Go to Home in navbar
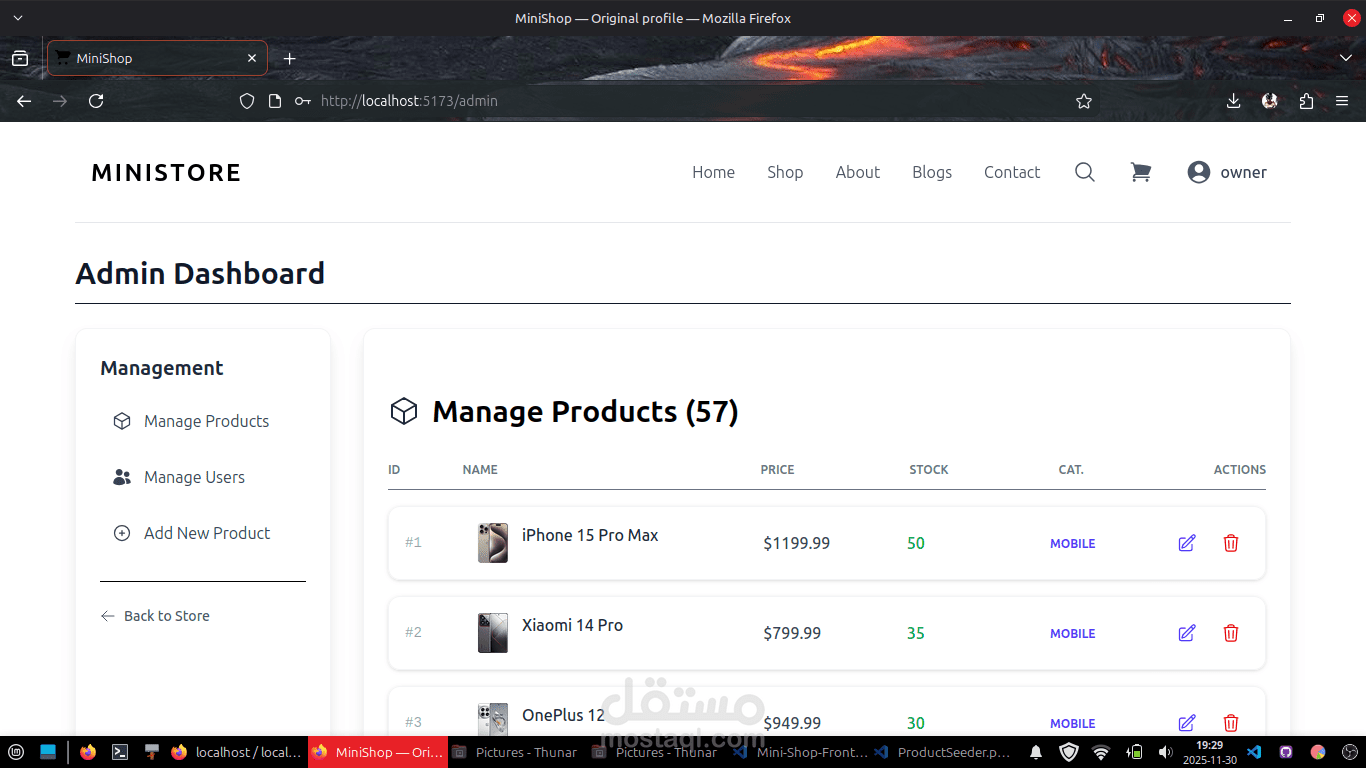 pos(713,172)
